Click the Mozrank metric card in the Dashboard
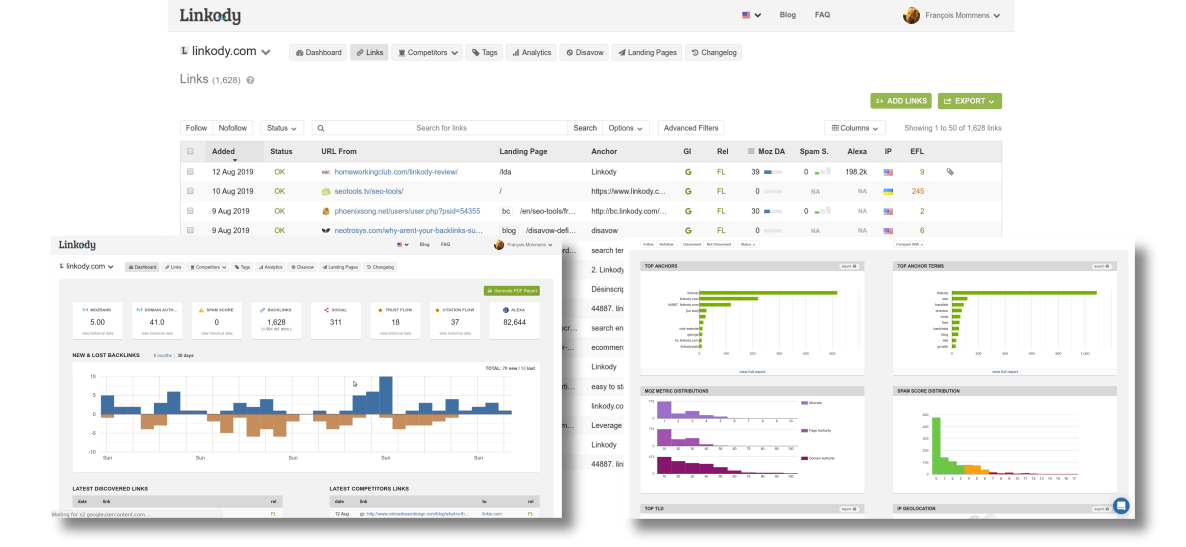This screenshot has height=547, width=1186. [97, 322]
